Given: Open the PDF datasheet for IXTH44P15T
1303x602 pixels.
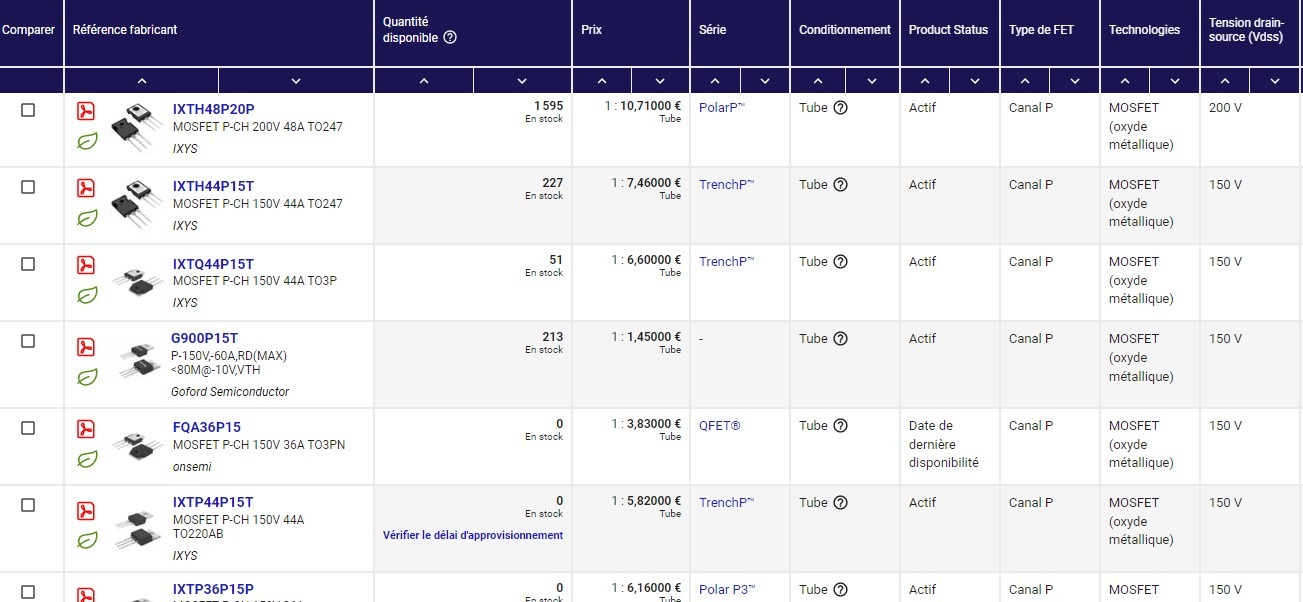Looking at the screenshot, I should [87, 188].
